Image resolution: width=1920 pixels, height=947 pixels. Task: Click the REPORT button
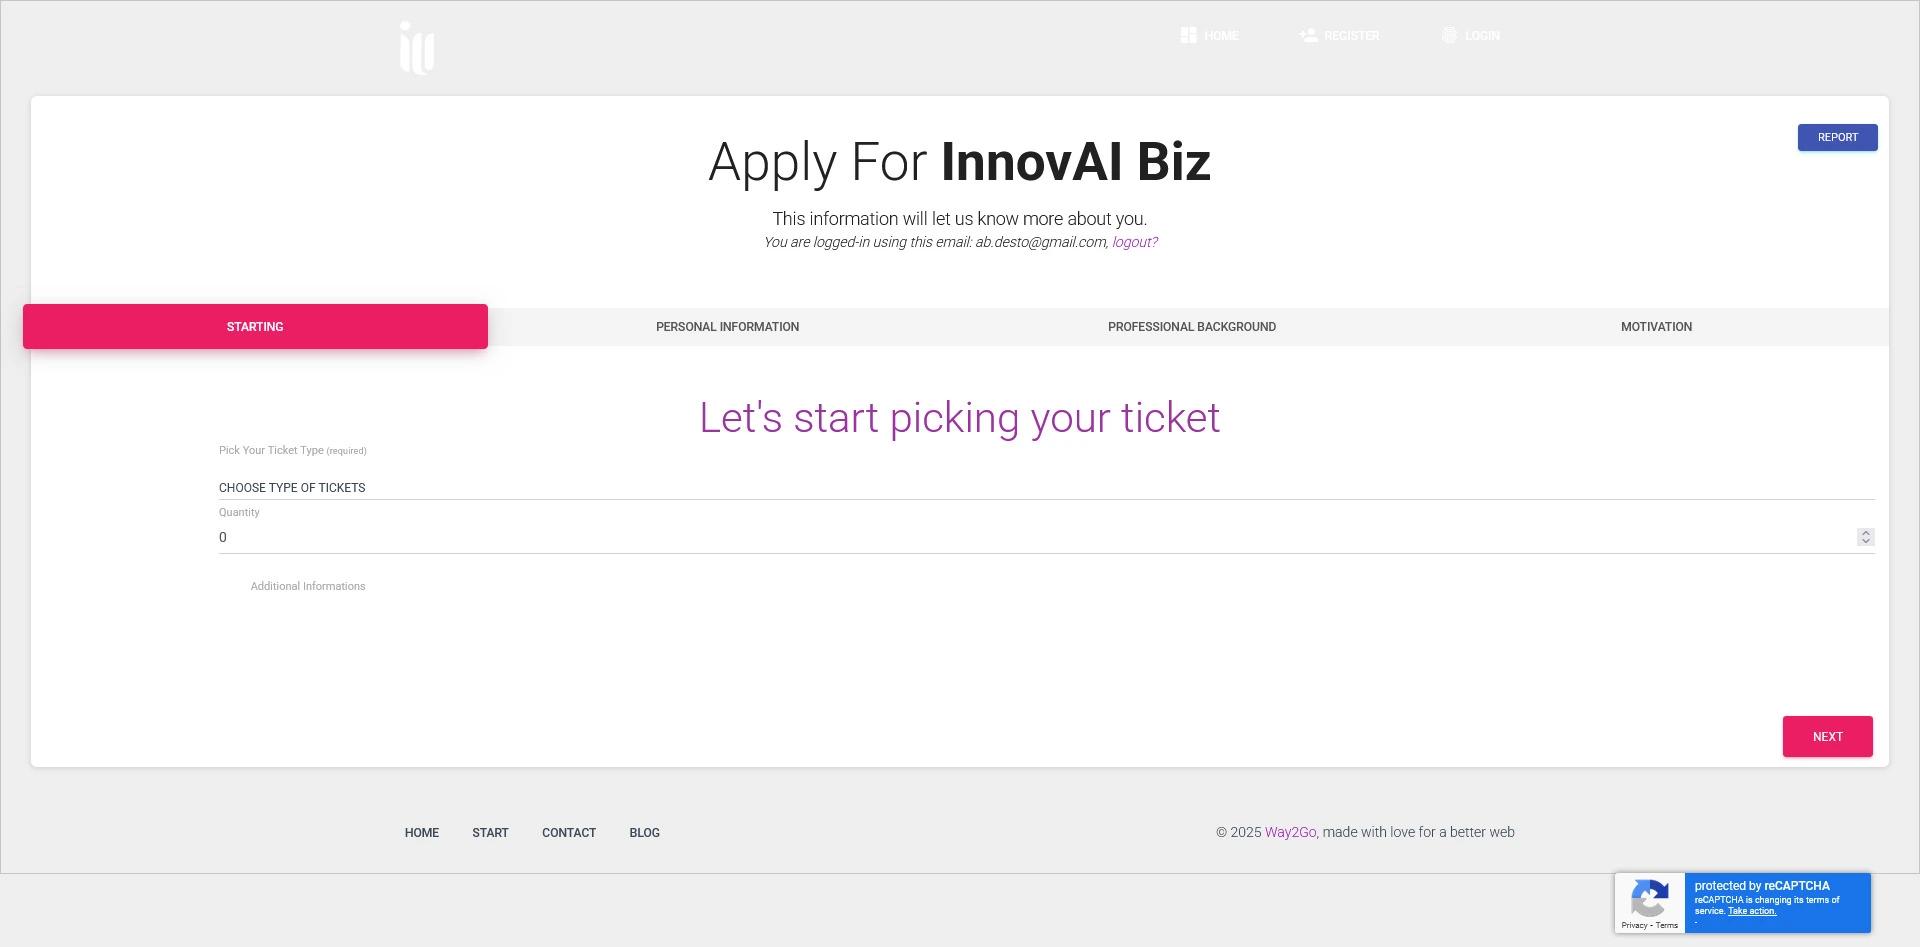pos(1837,137)
